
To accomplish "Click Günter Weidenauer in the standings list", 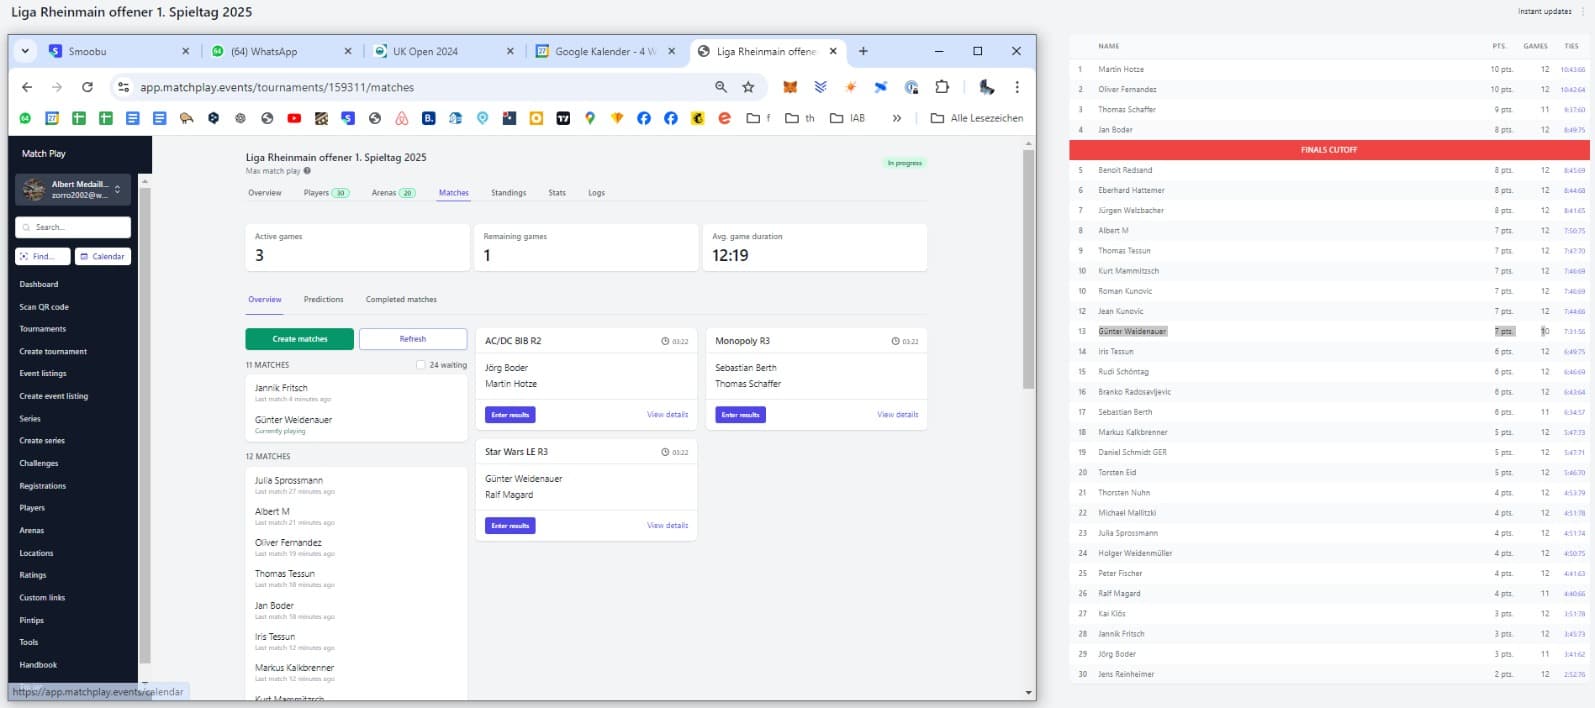I will pos(1132,331).
